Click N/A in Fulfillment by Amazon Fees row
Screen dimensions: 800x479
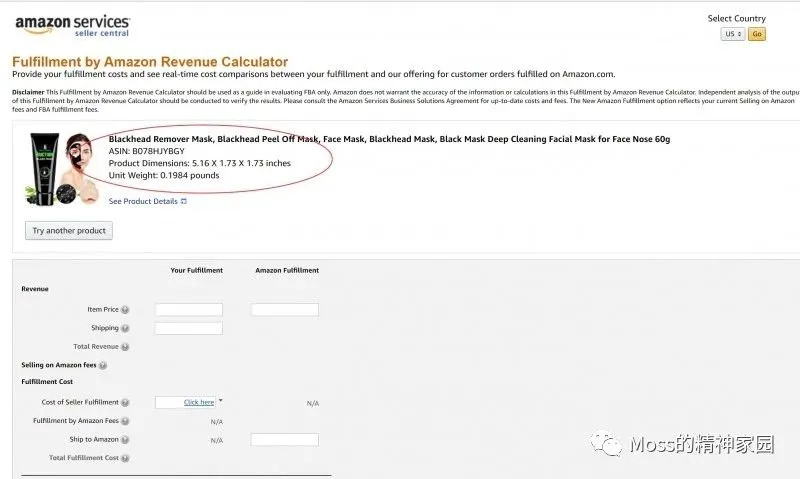217,422
